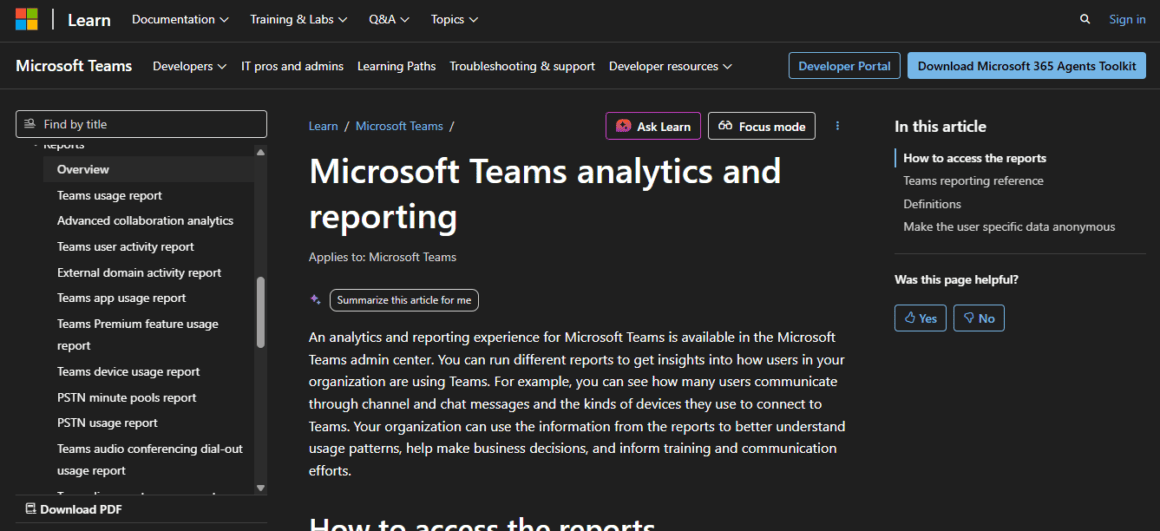Jump to Make the user specific data anonymous

[1009, 227]
